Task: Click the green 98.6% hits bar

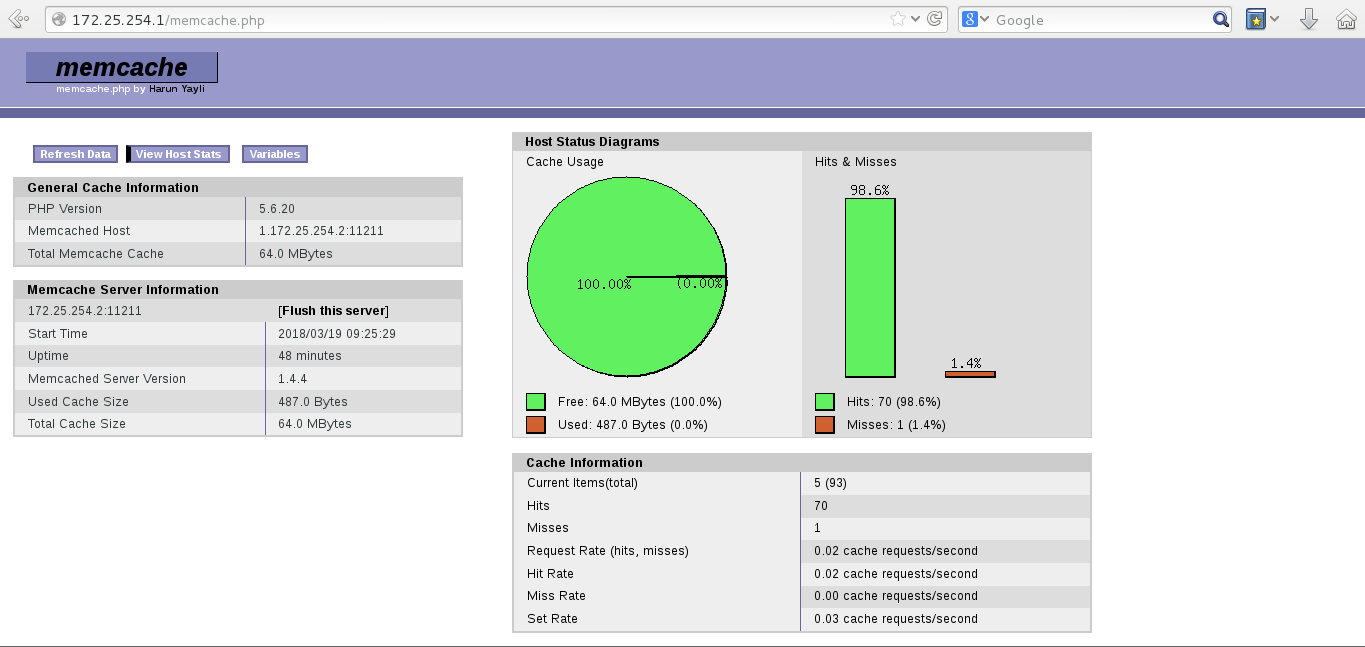Action: 870,288
